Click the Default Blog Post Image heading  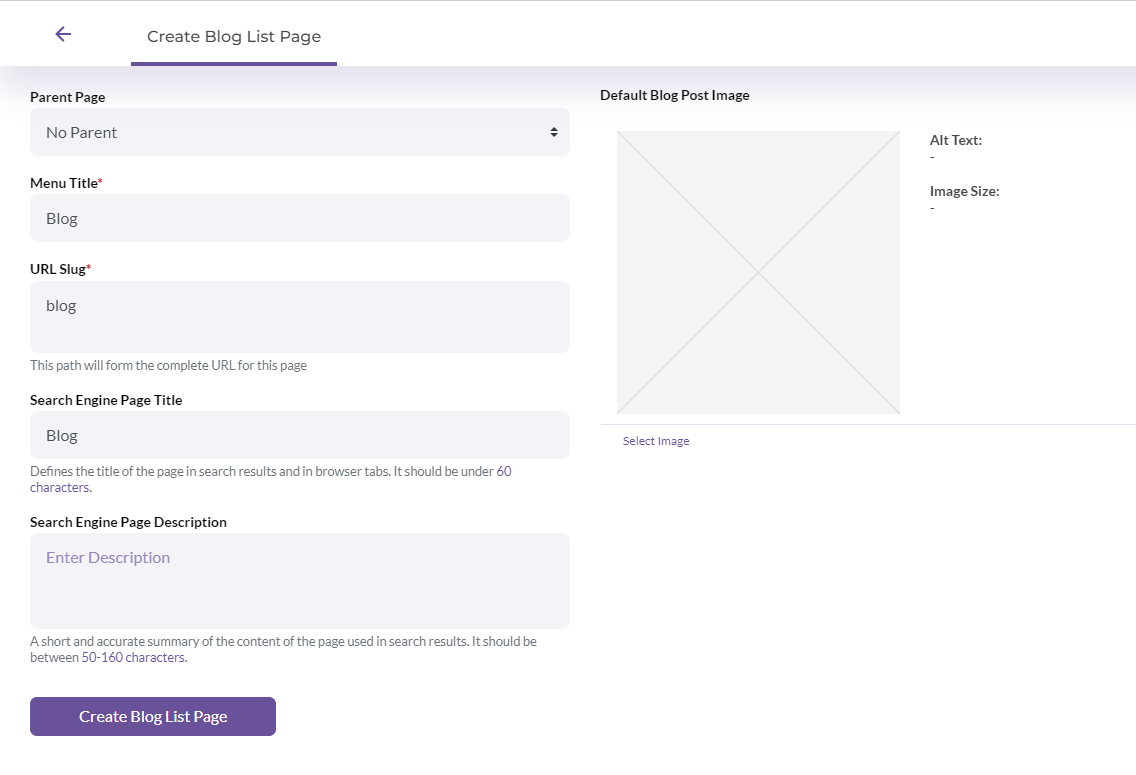(674, 95)
